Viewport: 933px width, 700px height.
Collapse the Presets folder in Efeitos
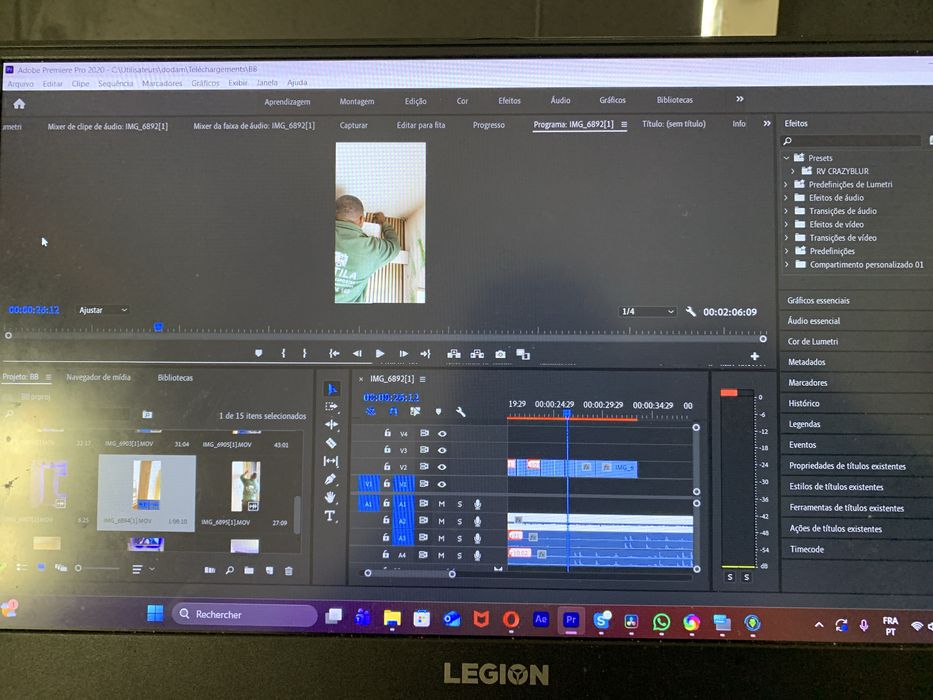(x=787, y=158)
